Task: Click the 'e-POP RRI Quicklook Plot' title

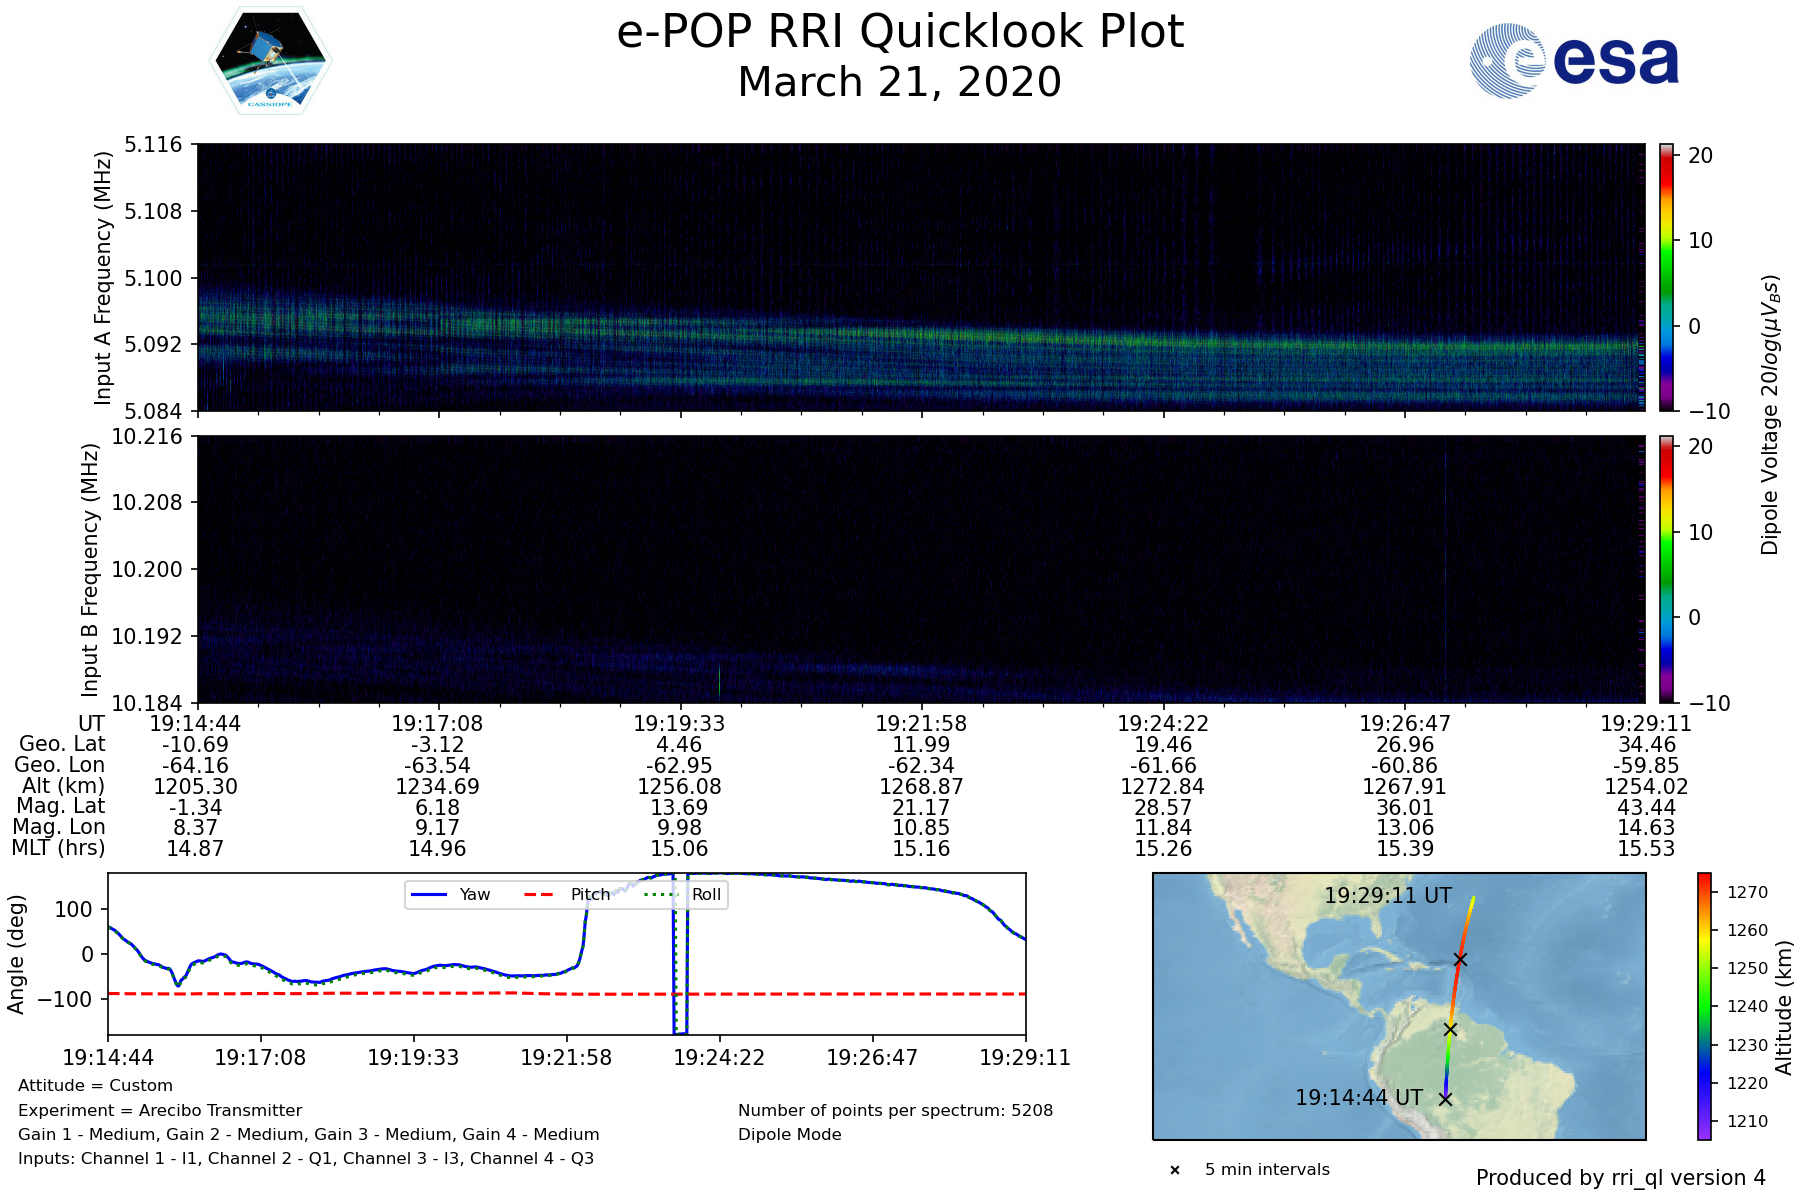Action: 900,32
